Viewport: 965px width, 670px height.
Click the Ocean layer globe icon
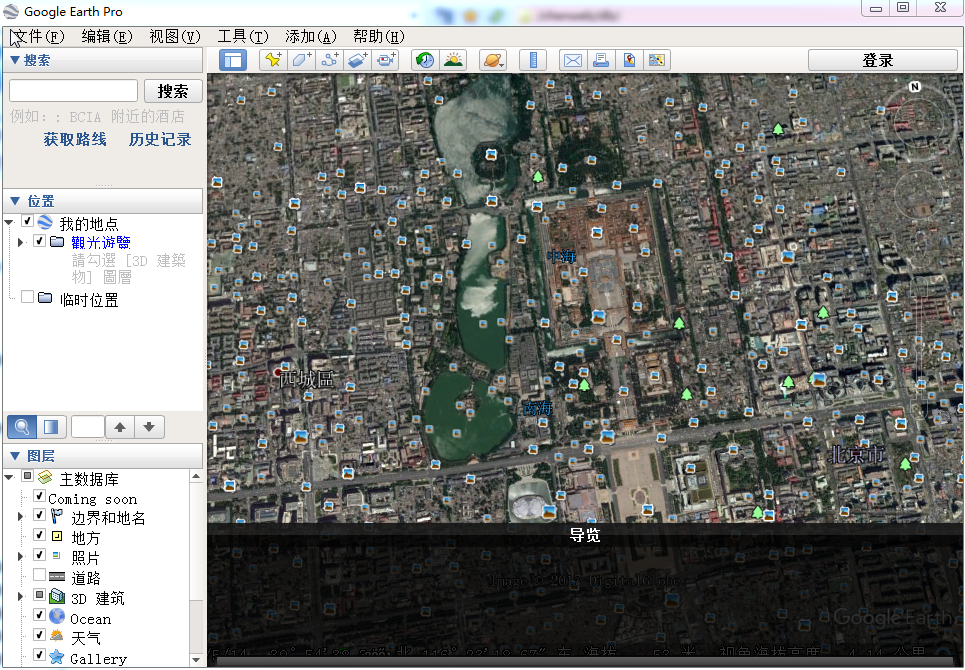(57, 616)
